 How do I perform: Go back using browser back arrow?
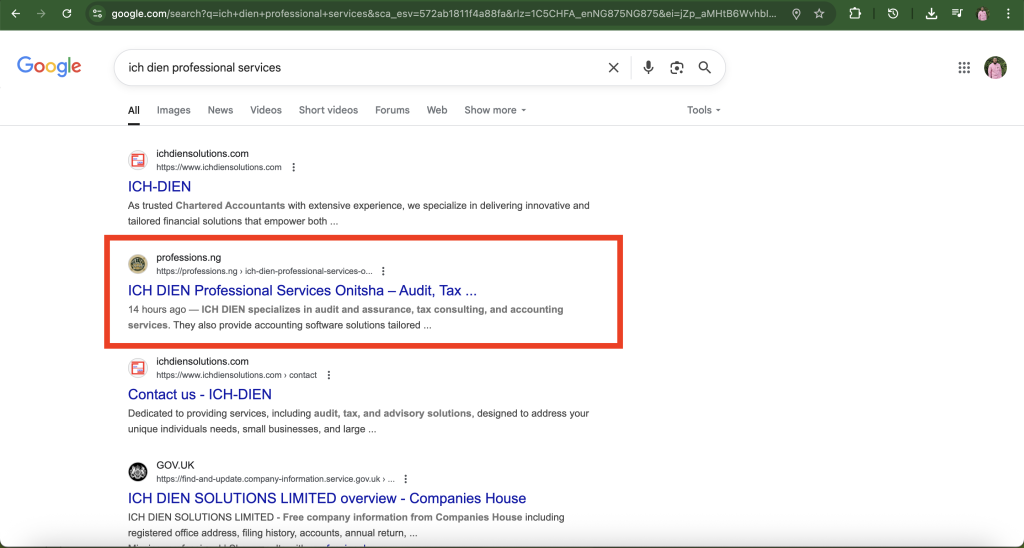[16, 13]
